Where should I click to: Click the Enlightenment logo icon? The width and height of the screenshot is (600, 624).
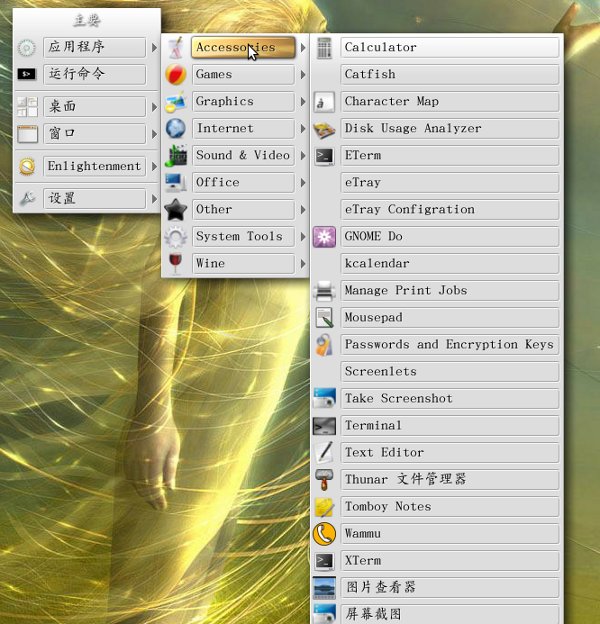27,166
